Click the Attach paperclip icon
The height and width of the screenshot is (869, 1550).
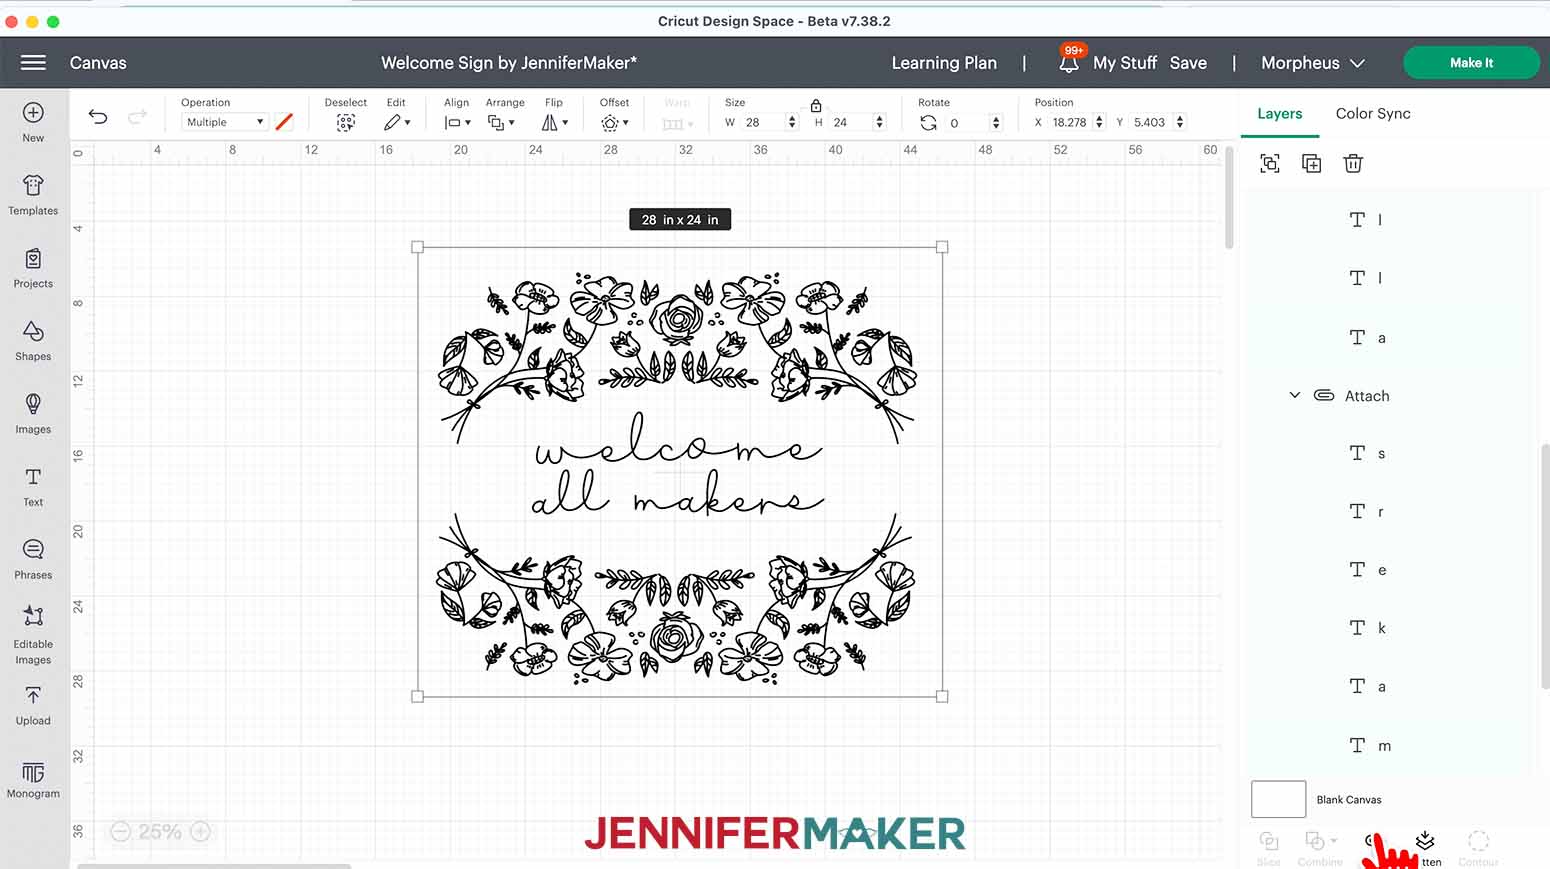pyautogui.click(x=1324, y=395)
